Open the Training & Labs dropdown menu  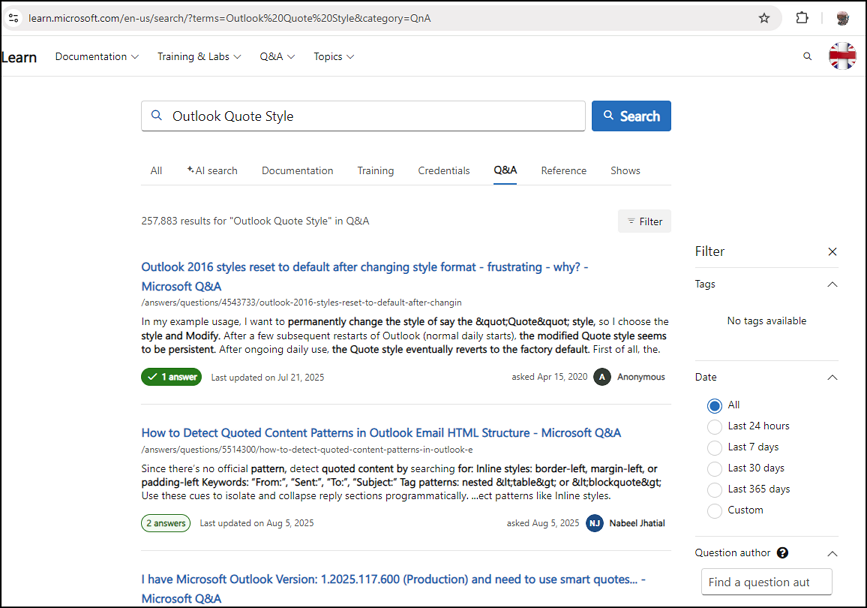pos(199,56)
